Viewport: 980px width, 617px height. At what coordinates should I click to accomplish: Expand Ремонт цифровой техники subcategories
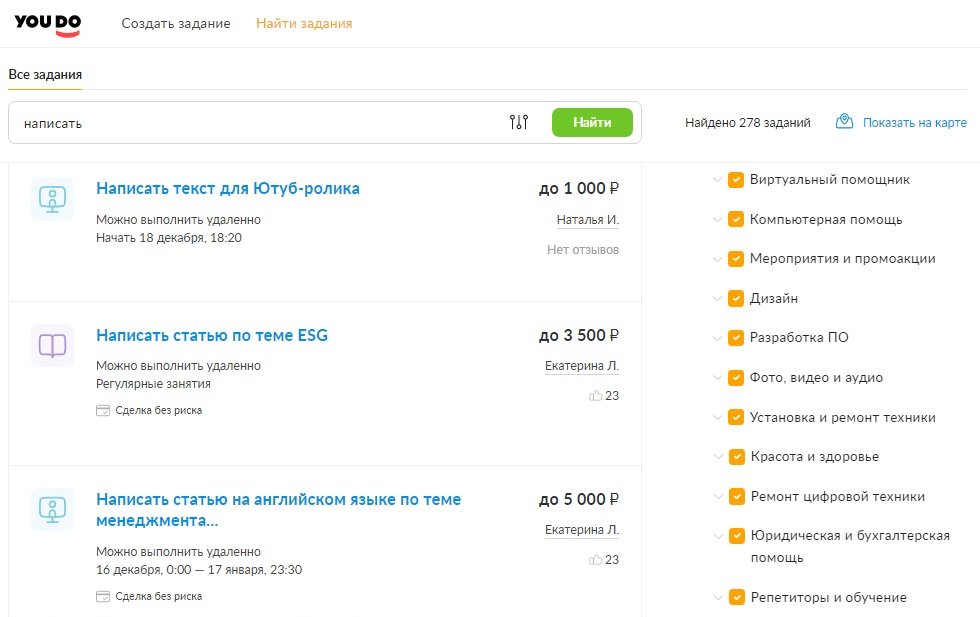(718, 496)
